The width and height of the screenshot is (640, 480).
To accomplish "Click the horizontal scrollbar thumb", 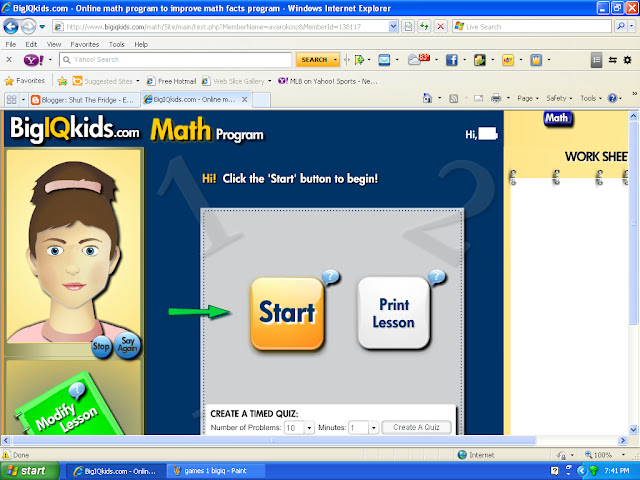I will pos(273,440).
